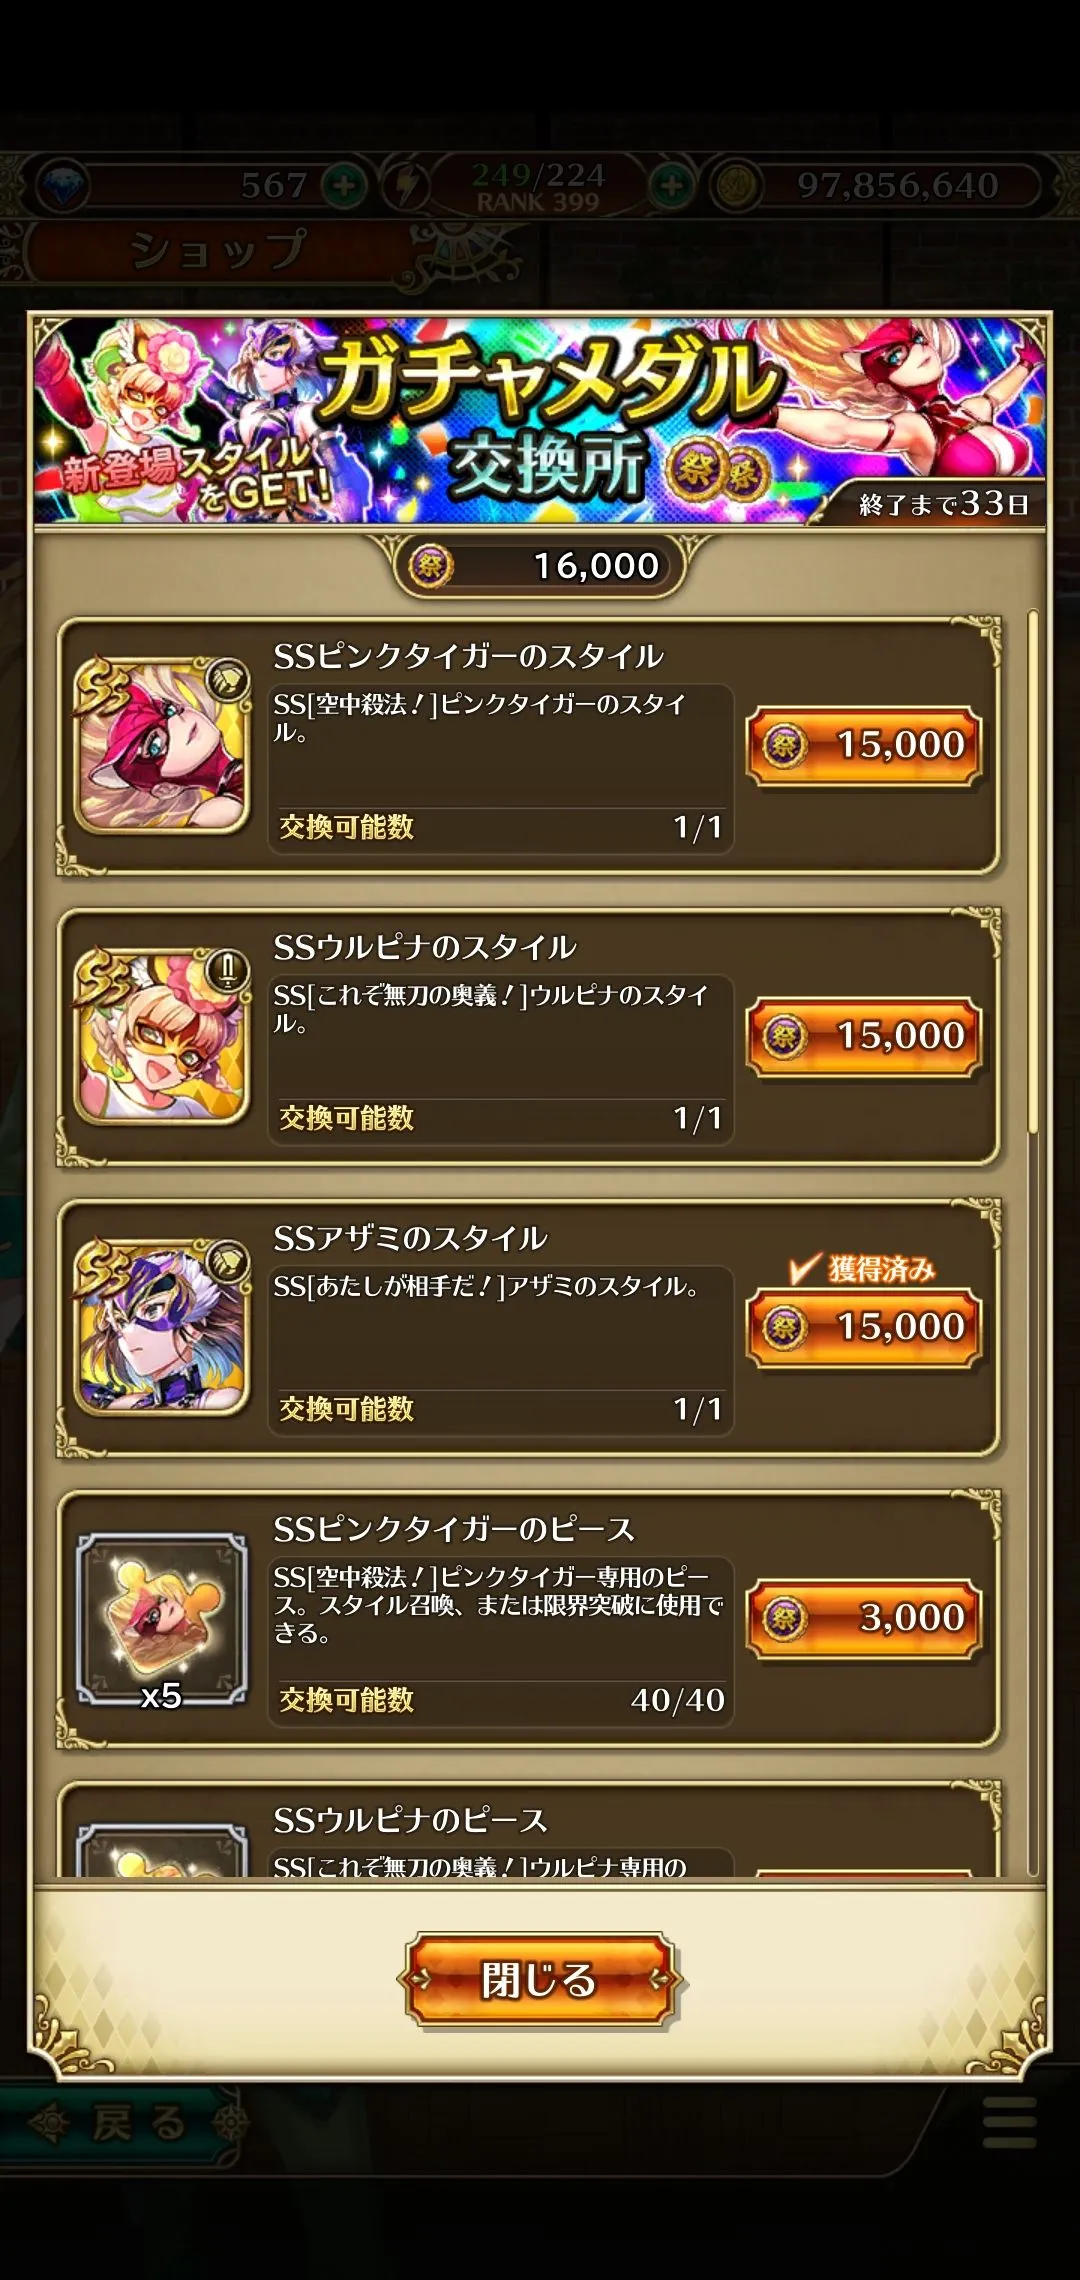The height and width of the screenshot is (2280, 1080).
Task: Buy SS Urpina style for 15,000
Action: 864,1036
